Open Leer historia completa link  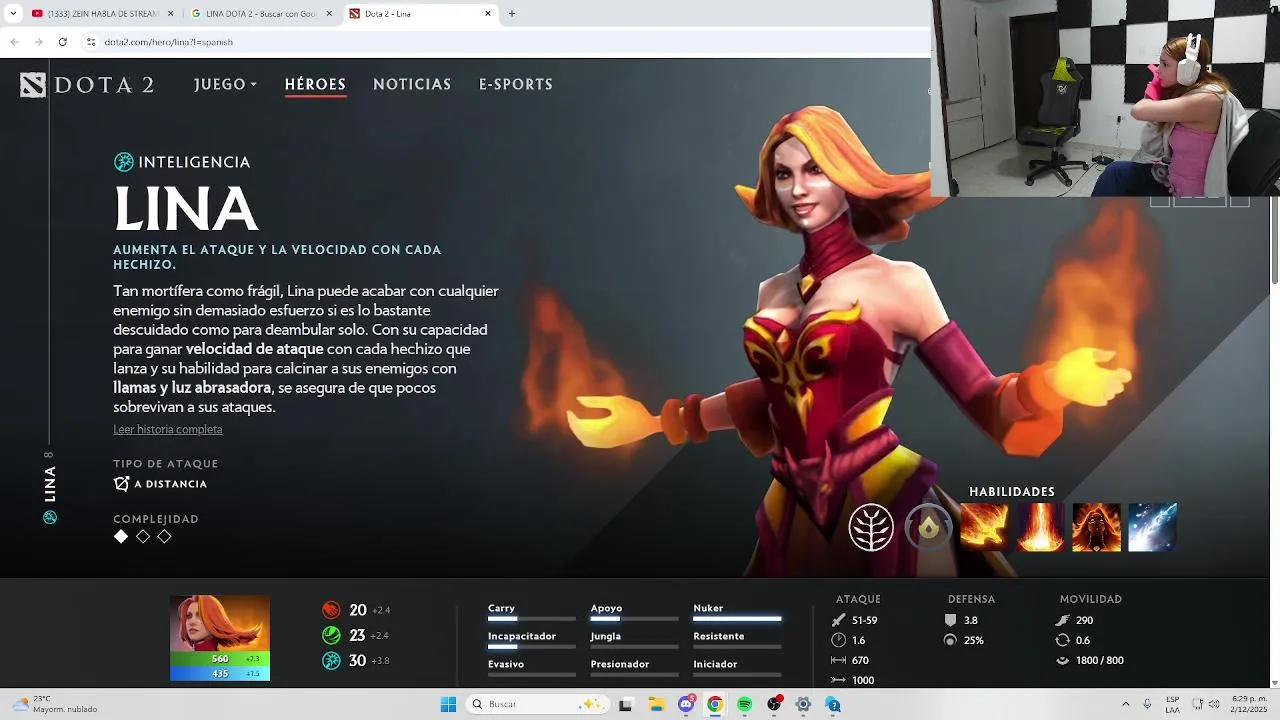(168, 429)
